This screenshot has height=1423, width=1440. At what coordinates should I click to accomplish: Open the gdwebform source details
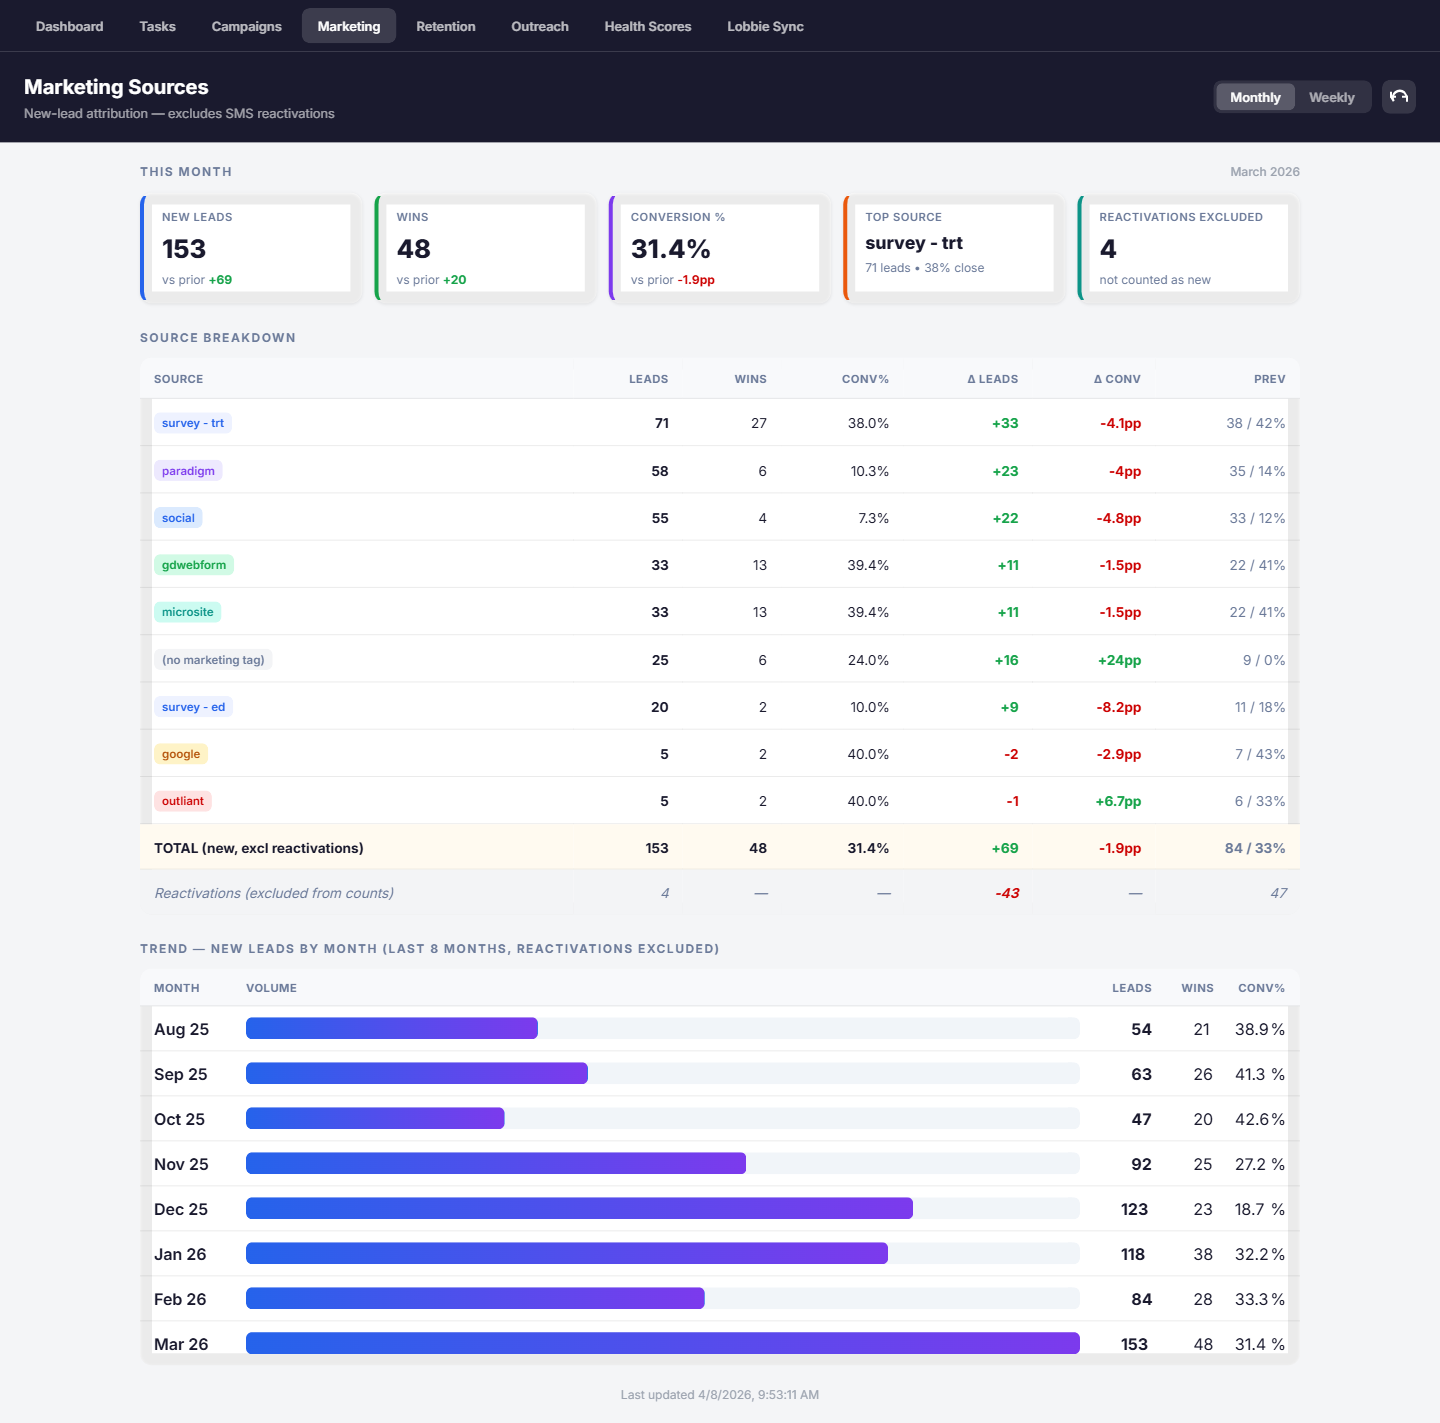193,564
